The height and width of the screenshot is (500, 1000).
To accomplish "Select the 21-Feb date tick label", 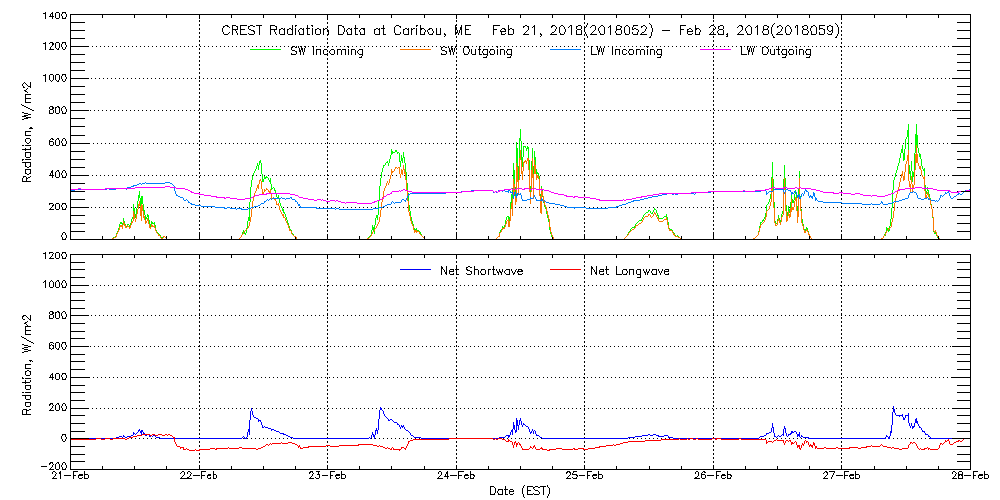I will tap(72, 477).
